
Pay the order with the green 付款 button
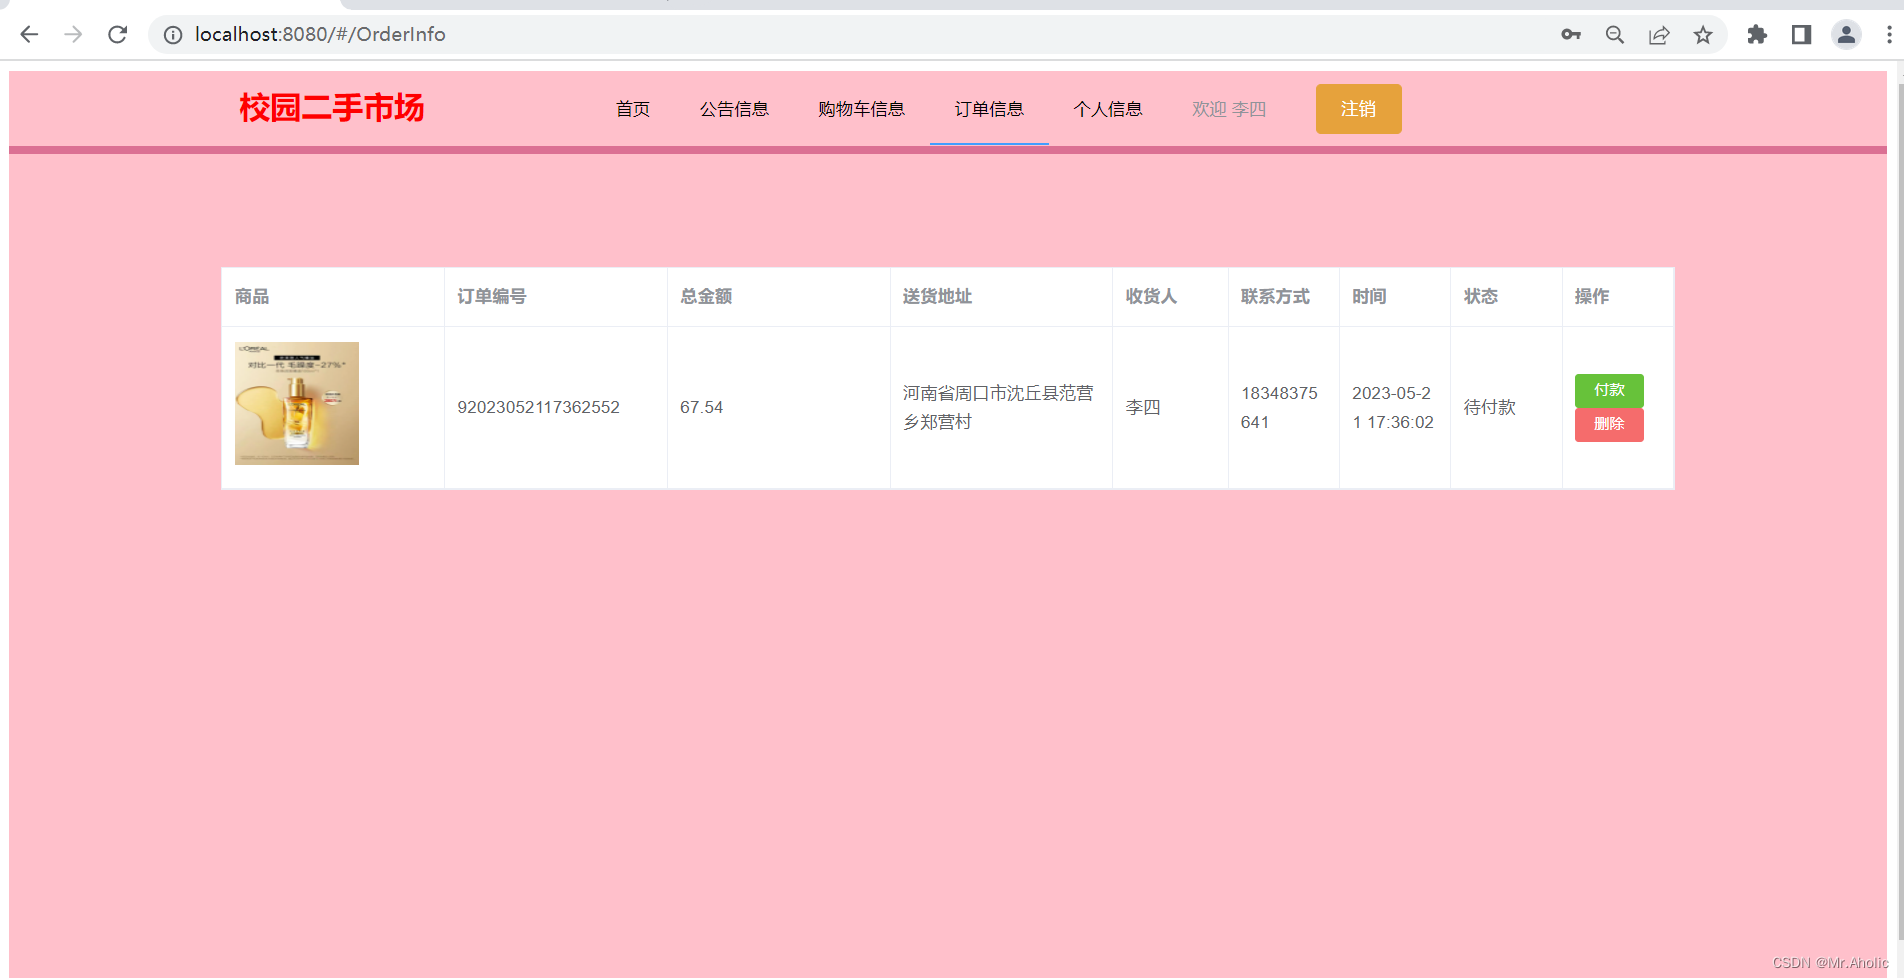coord(1609,390)
